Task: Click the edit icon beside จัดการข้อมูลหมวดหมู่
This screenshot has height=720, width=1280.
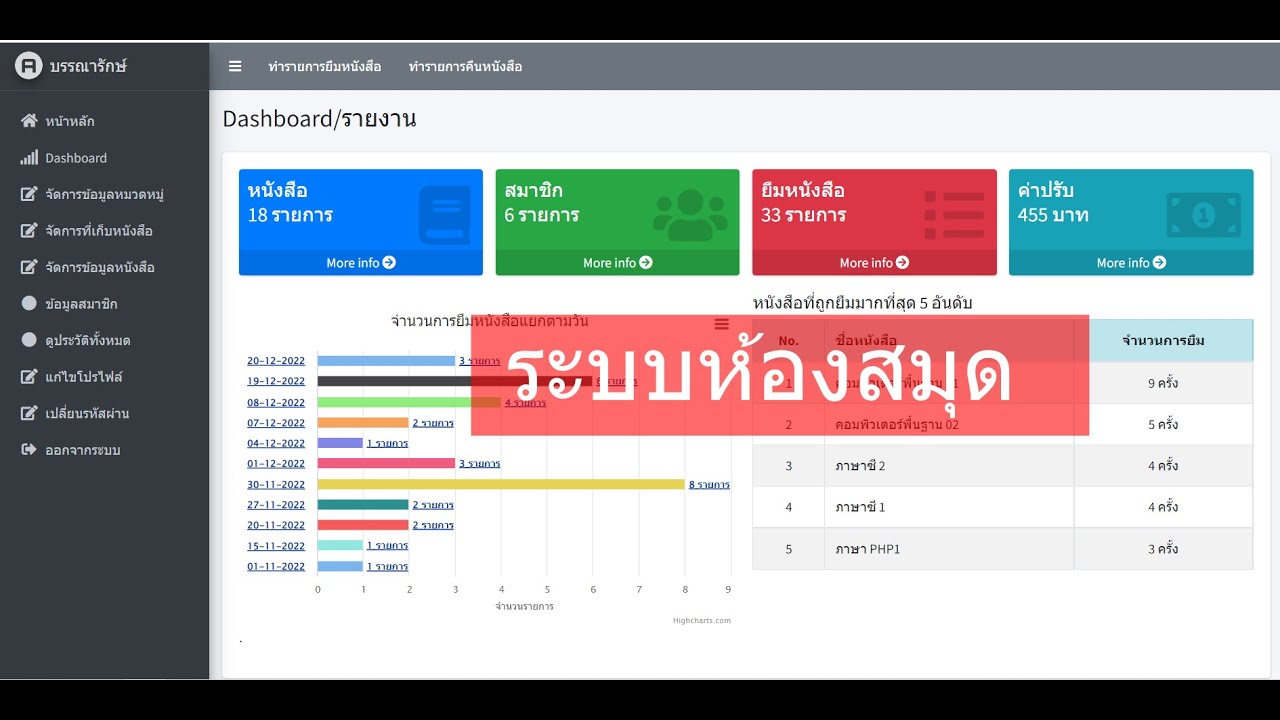Action: [29, 194]
